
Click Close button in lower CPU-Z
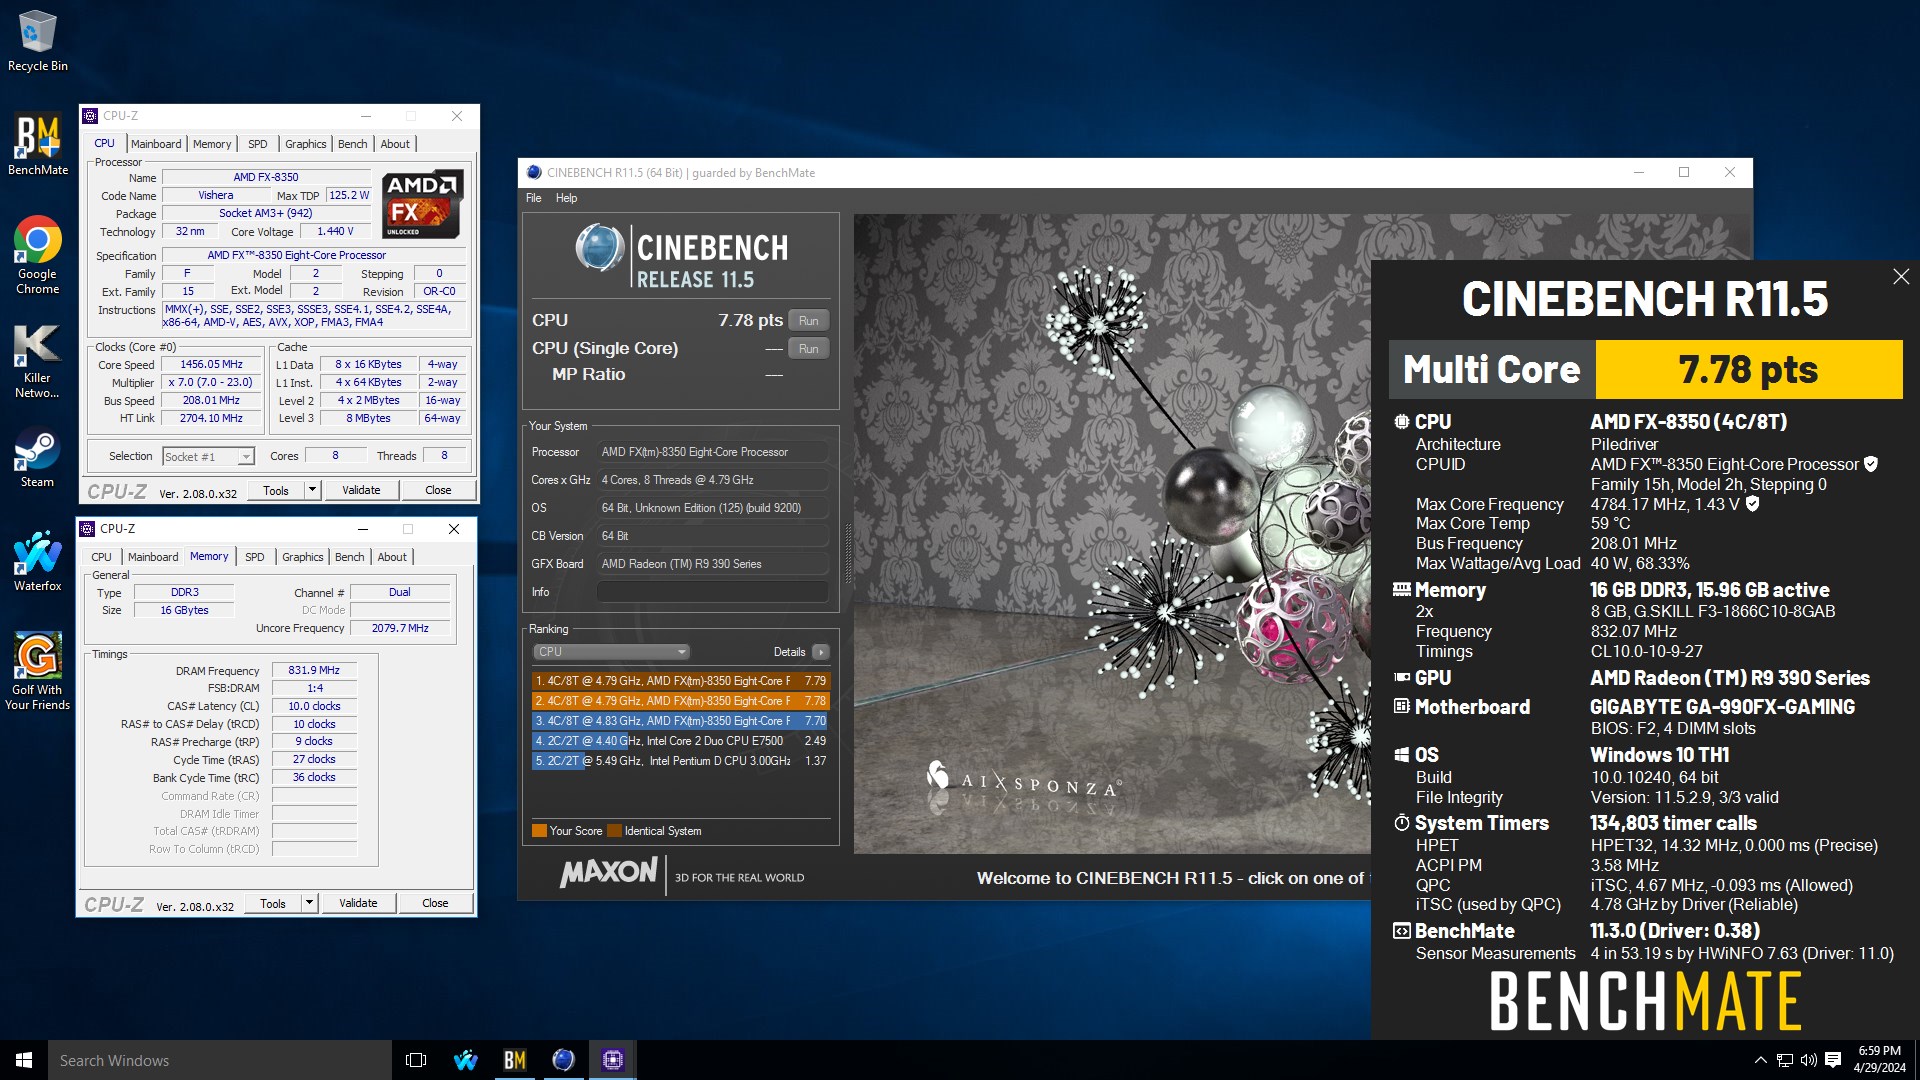point(435,903)
